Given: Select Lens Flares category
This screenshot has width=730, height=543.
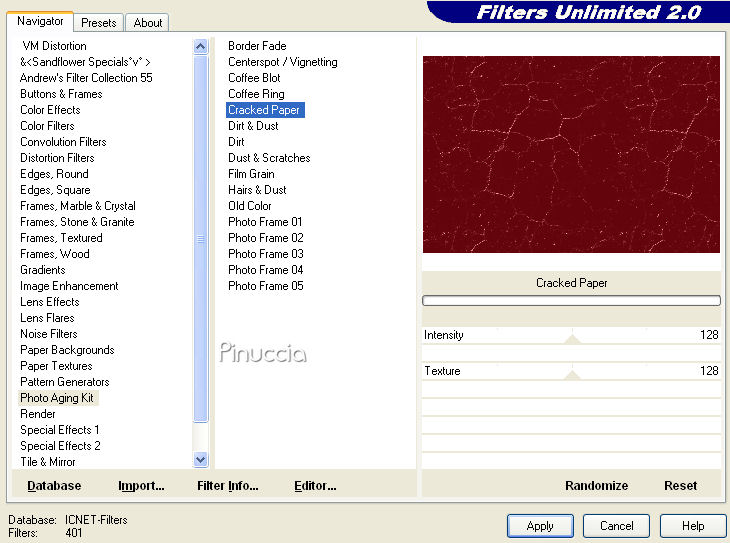Looking at the screenshot, I should [47, 318].
